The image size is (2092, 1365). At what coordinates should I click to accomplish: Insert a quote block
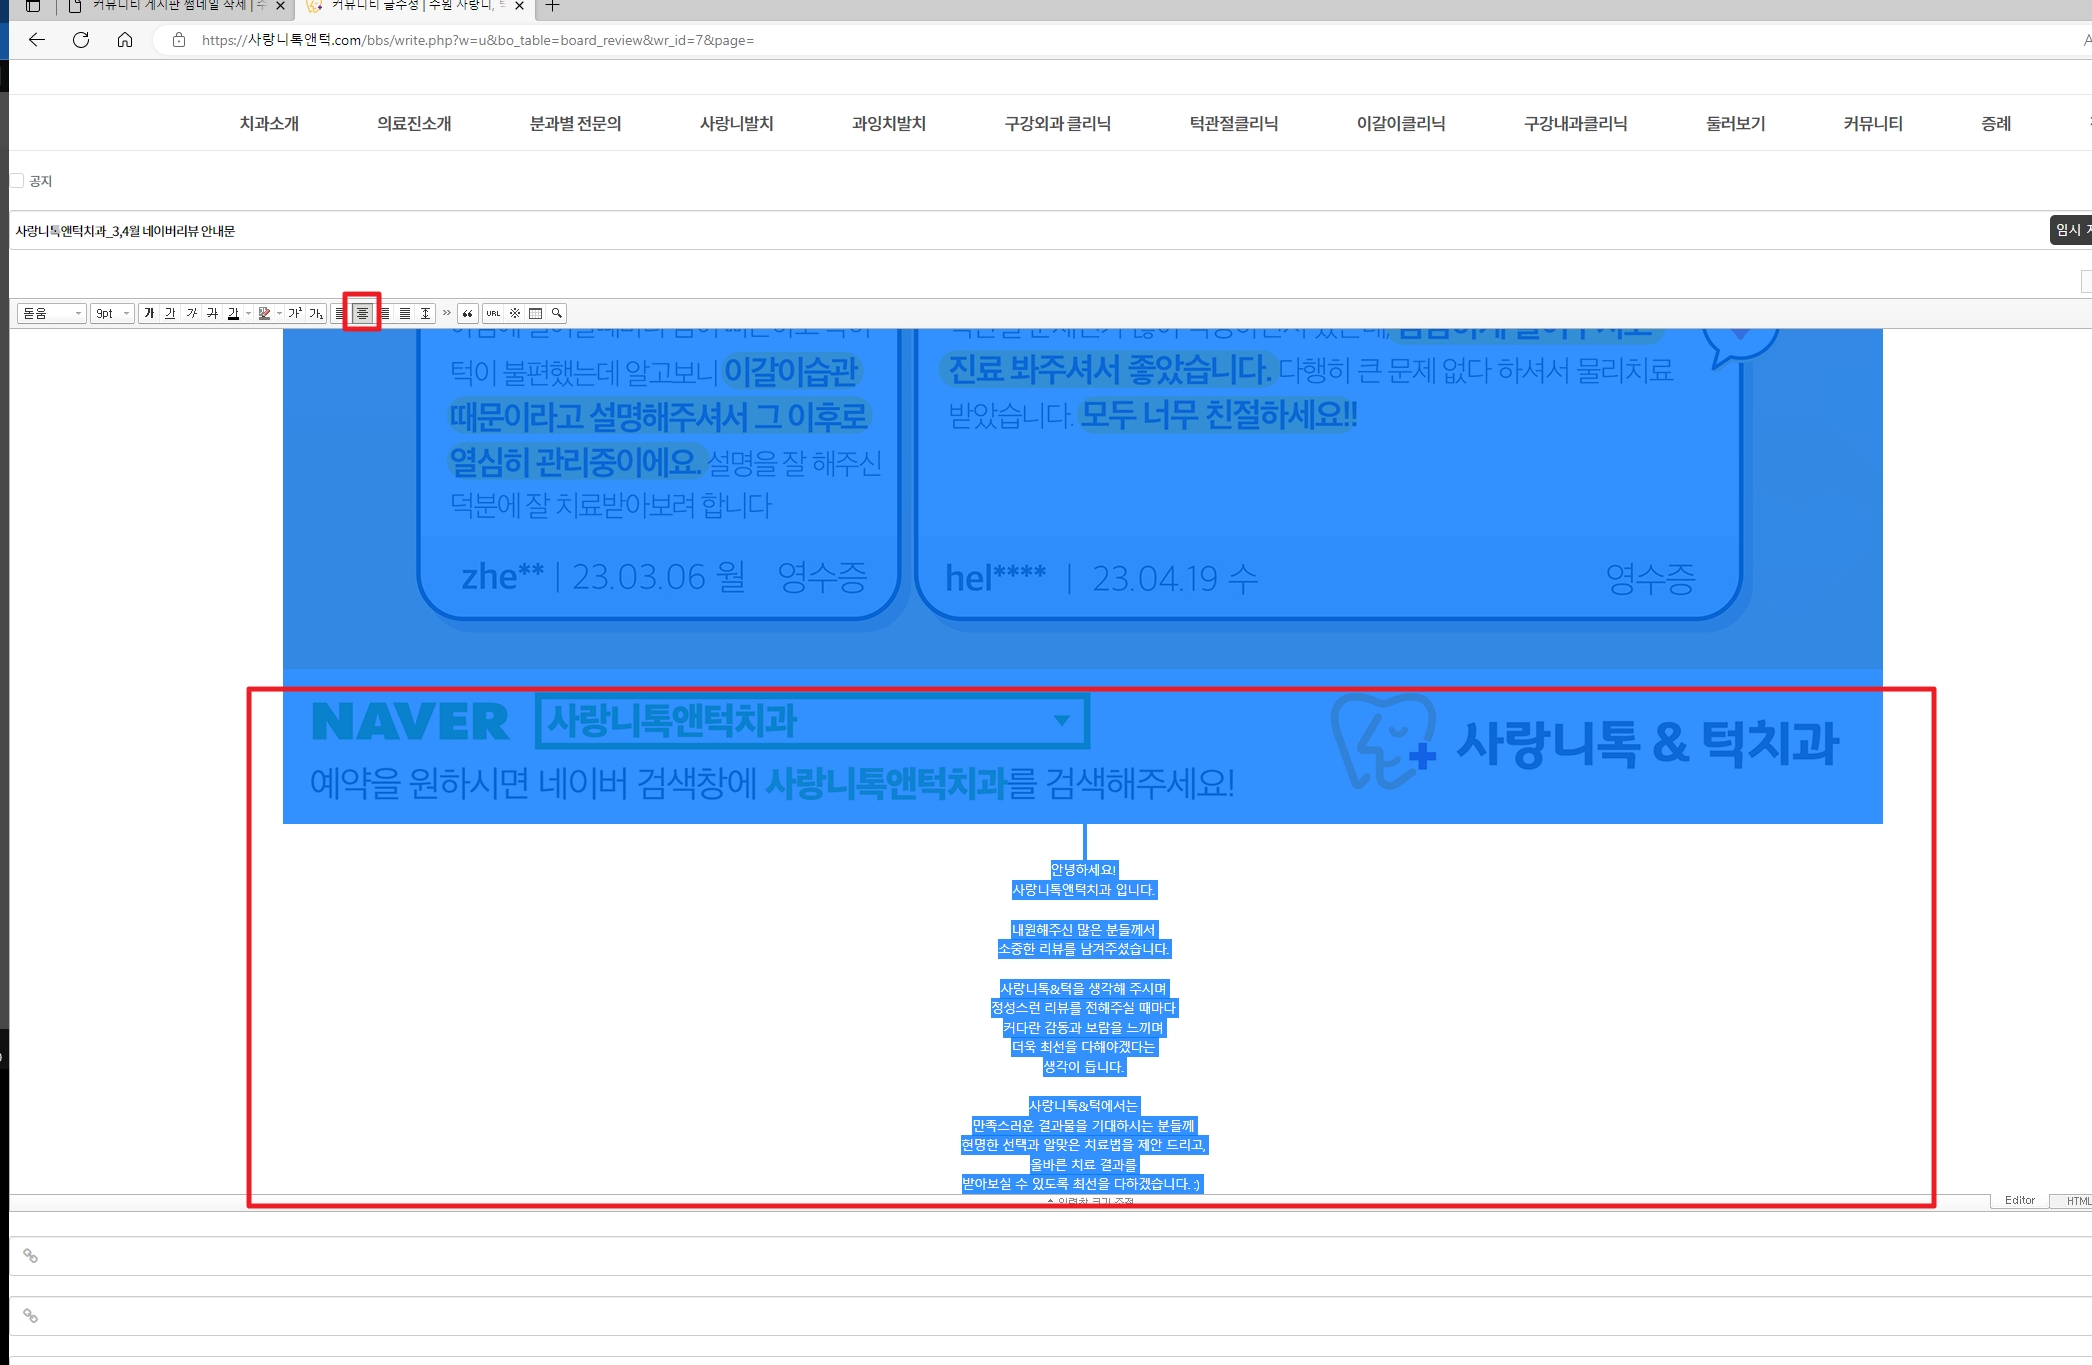click(467, 313)
